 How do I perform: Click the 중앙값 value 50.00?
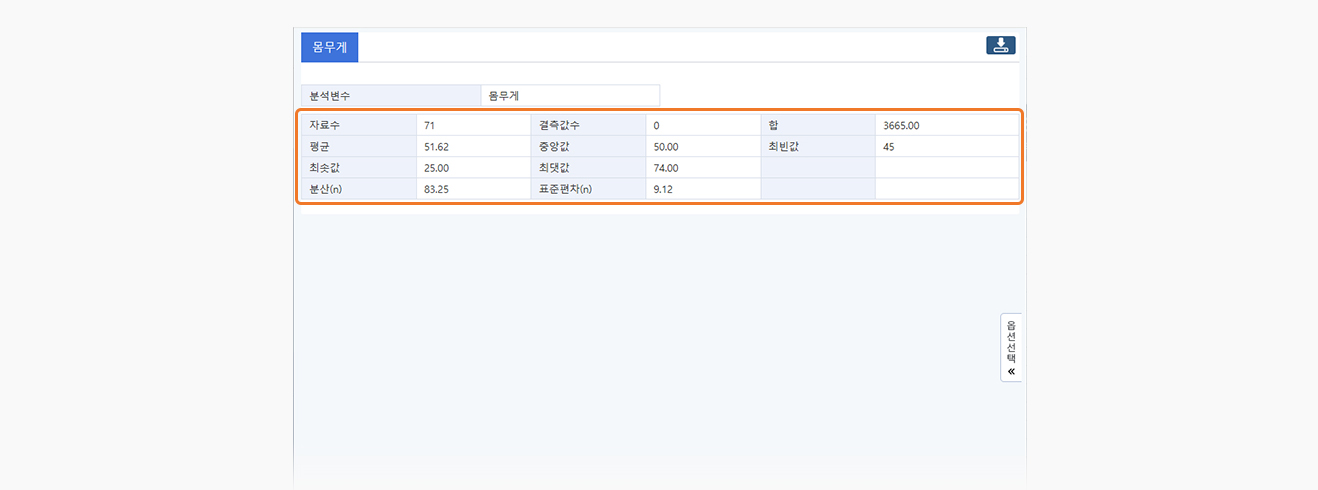click(702, 147)
